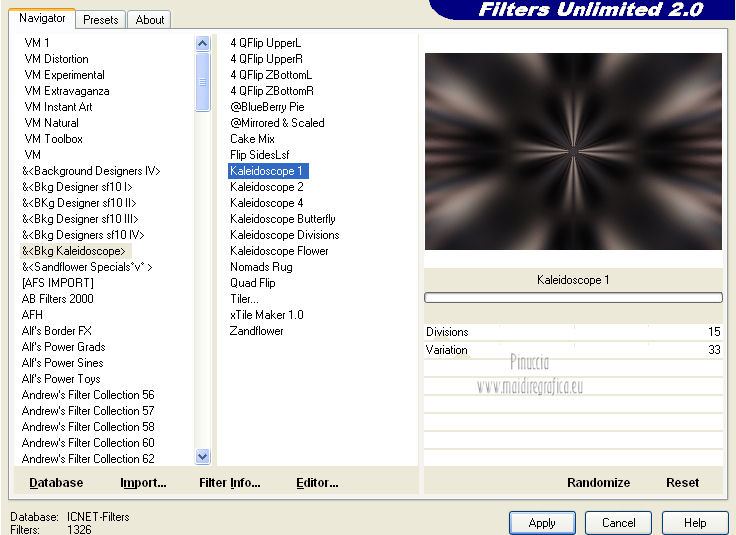This screenshot has height=535, width=736.
Task: Select Alf's Power Toys category
Action: (x=61, y=378)
